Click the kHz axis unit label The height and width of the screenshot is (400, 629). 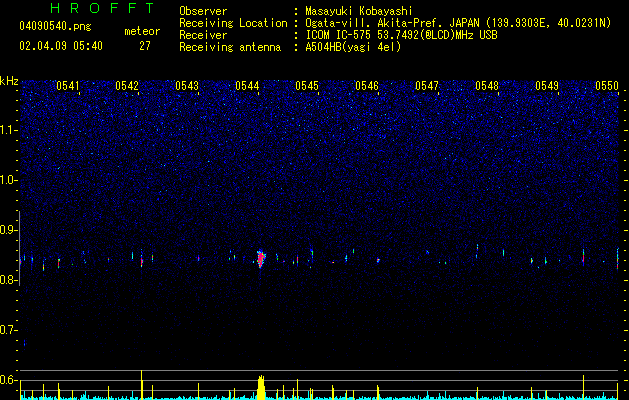(9, 81)
